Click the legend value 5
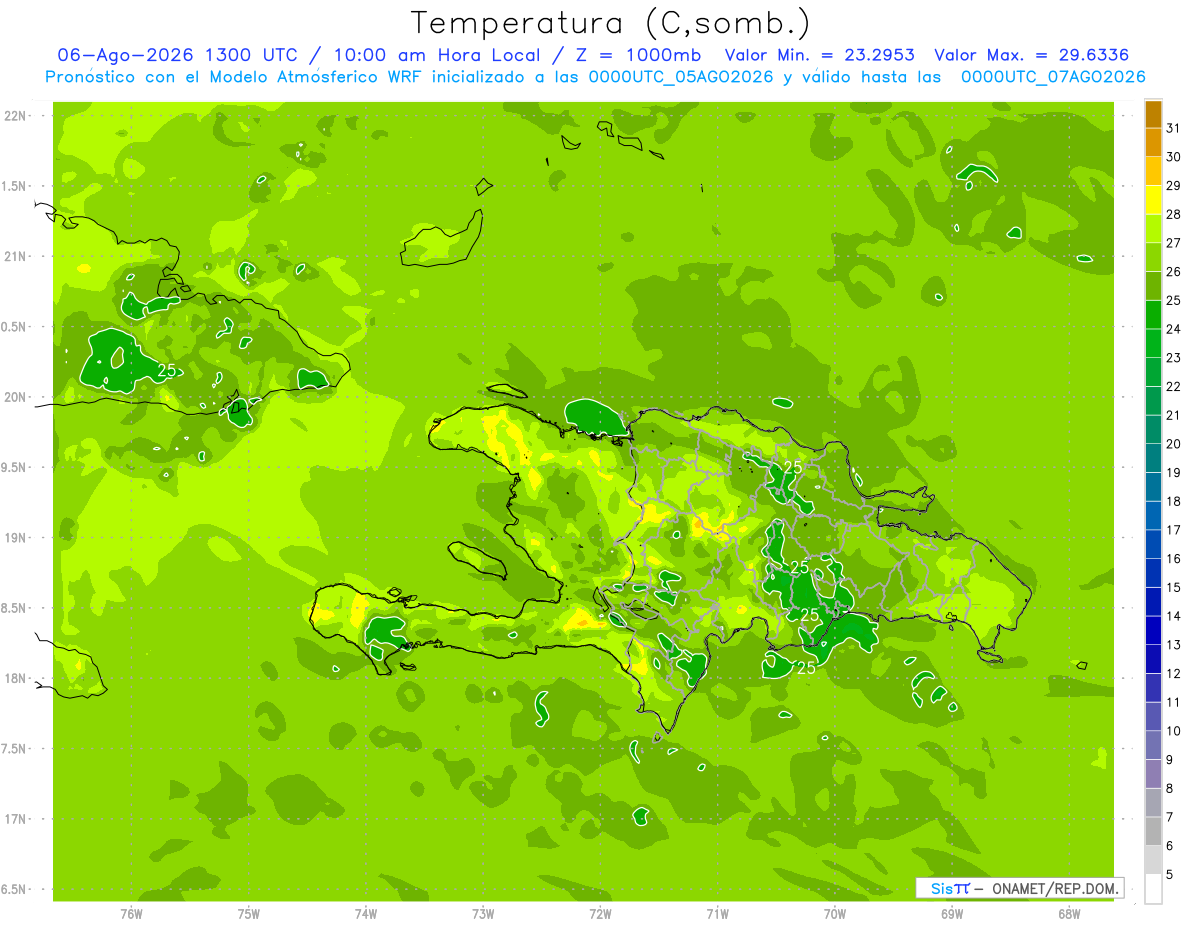 (x=1170, y=875)
